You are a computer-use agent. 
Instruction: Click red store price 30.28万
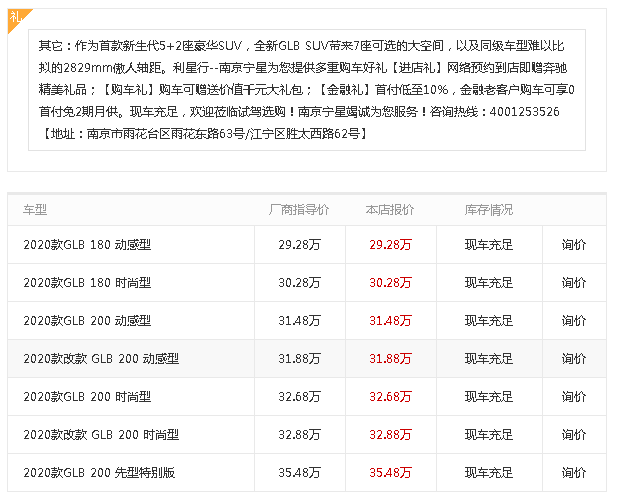[x=390, y=283]
